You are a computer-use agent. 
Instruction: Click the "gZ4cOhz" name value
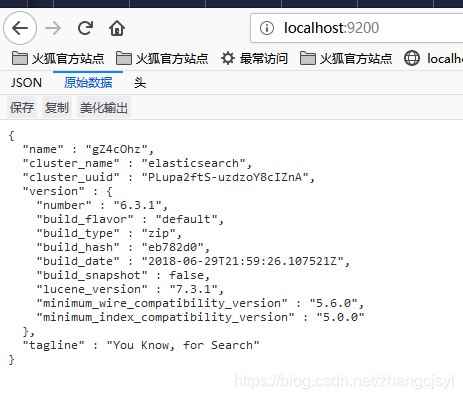click(116, 149)
